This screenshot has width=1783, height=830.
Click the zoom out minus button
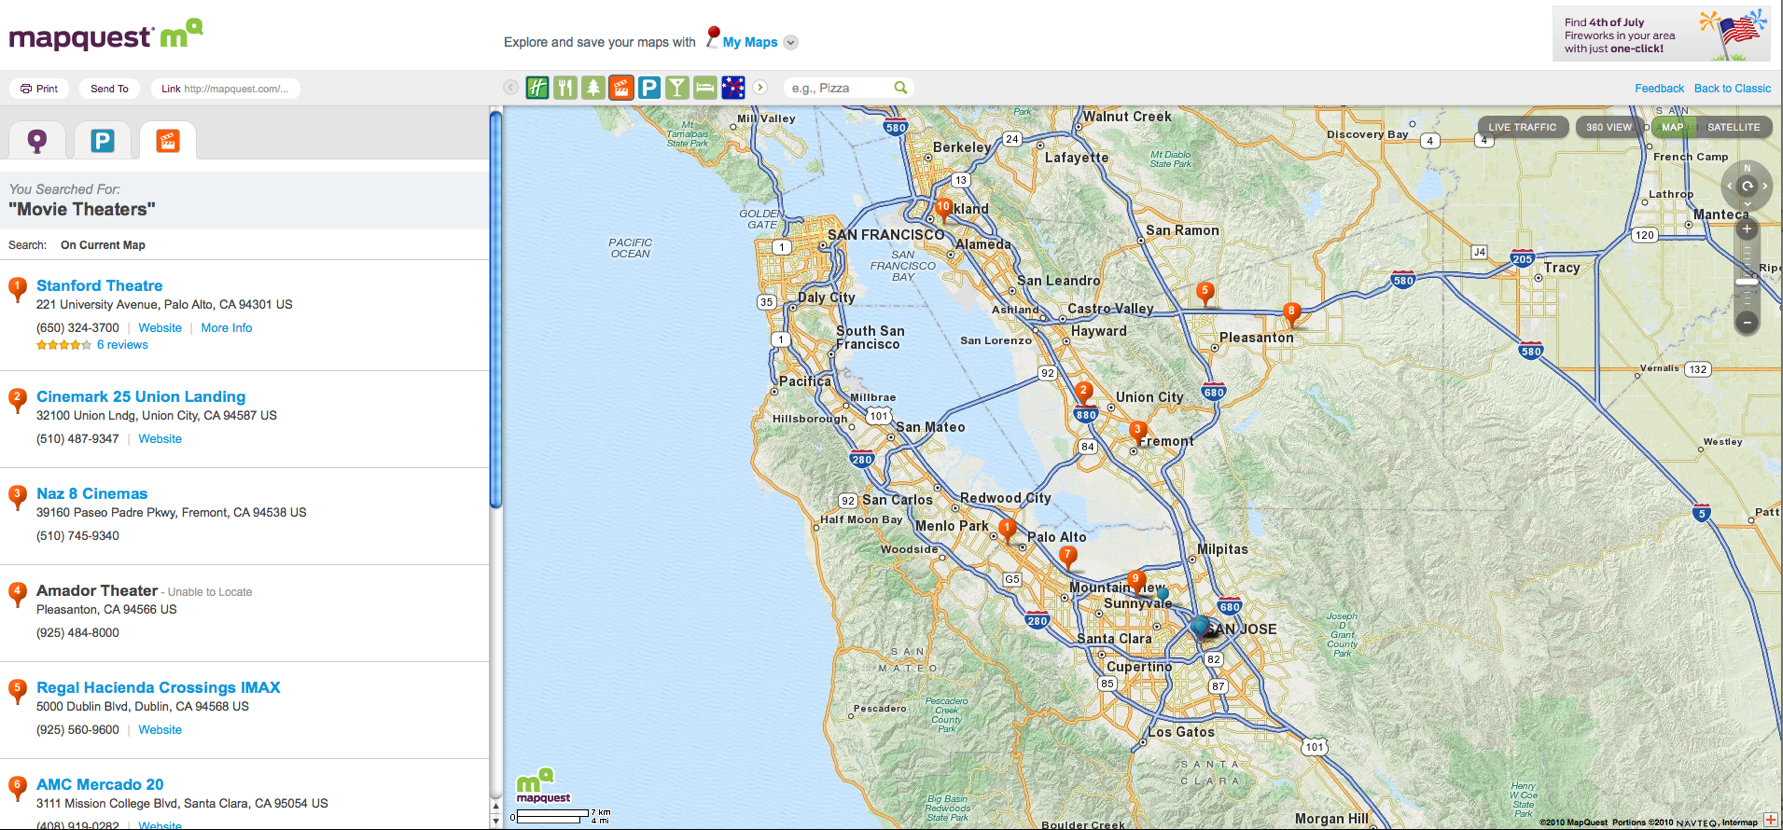point(1746,322)
